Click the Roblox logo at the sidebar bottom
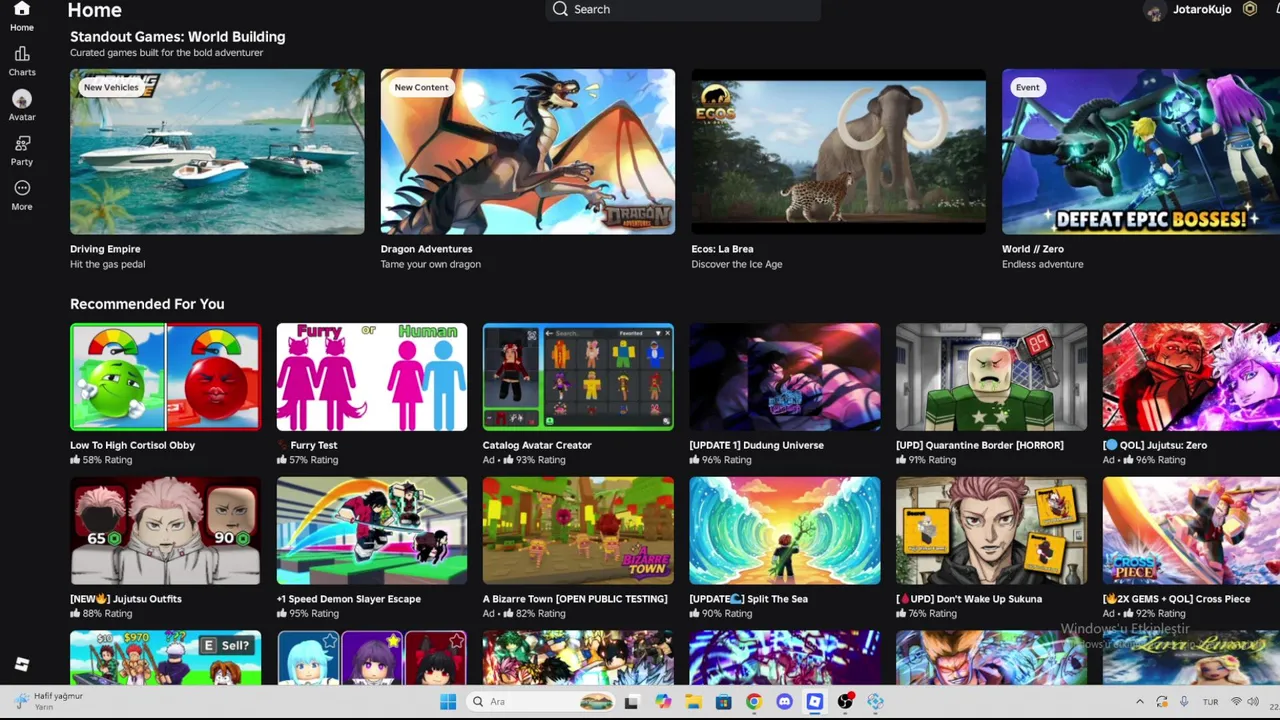The image size is (1280, 720). pyautogui.click(x=22, y=665)
